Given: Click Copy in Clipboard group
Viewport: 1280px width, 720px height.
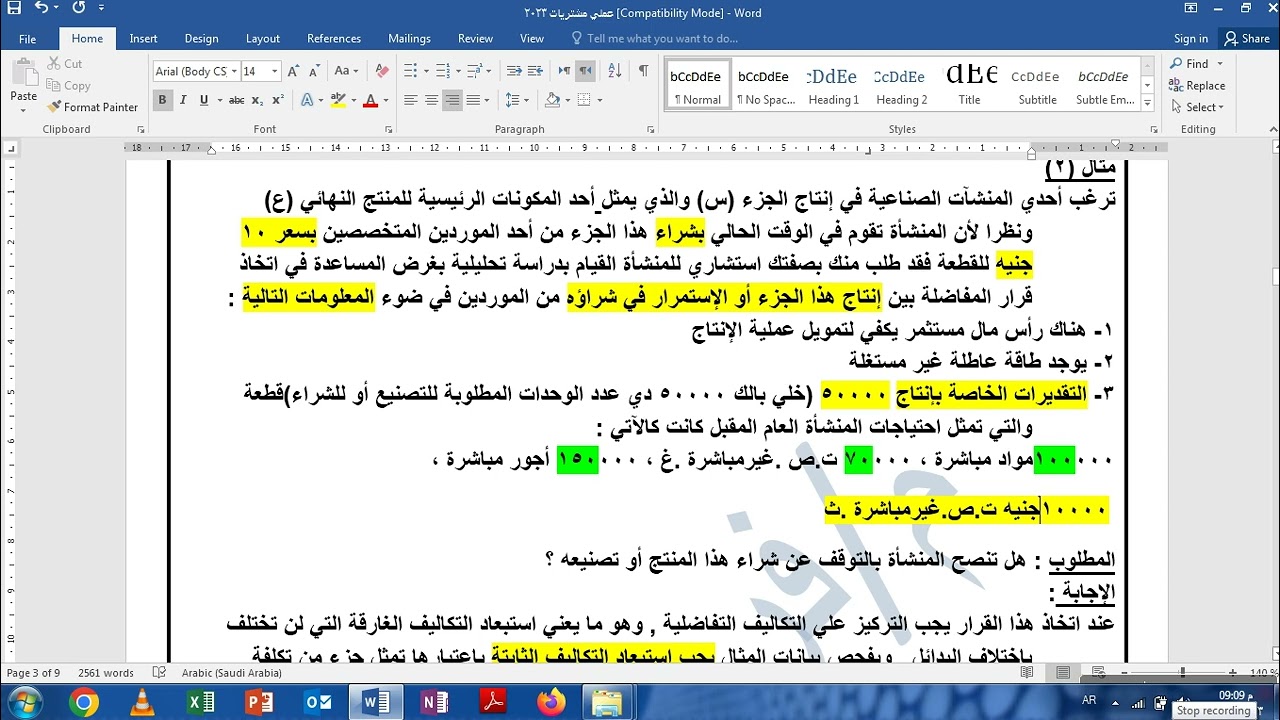Looking at the screenshot, I should coord(68,86).
